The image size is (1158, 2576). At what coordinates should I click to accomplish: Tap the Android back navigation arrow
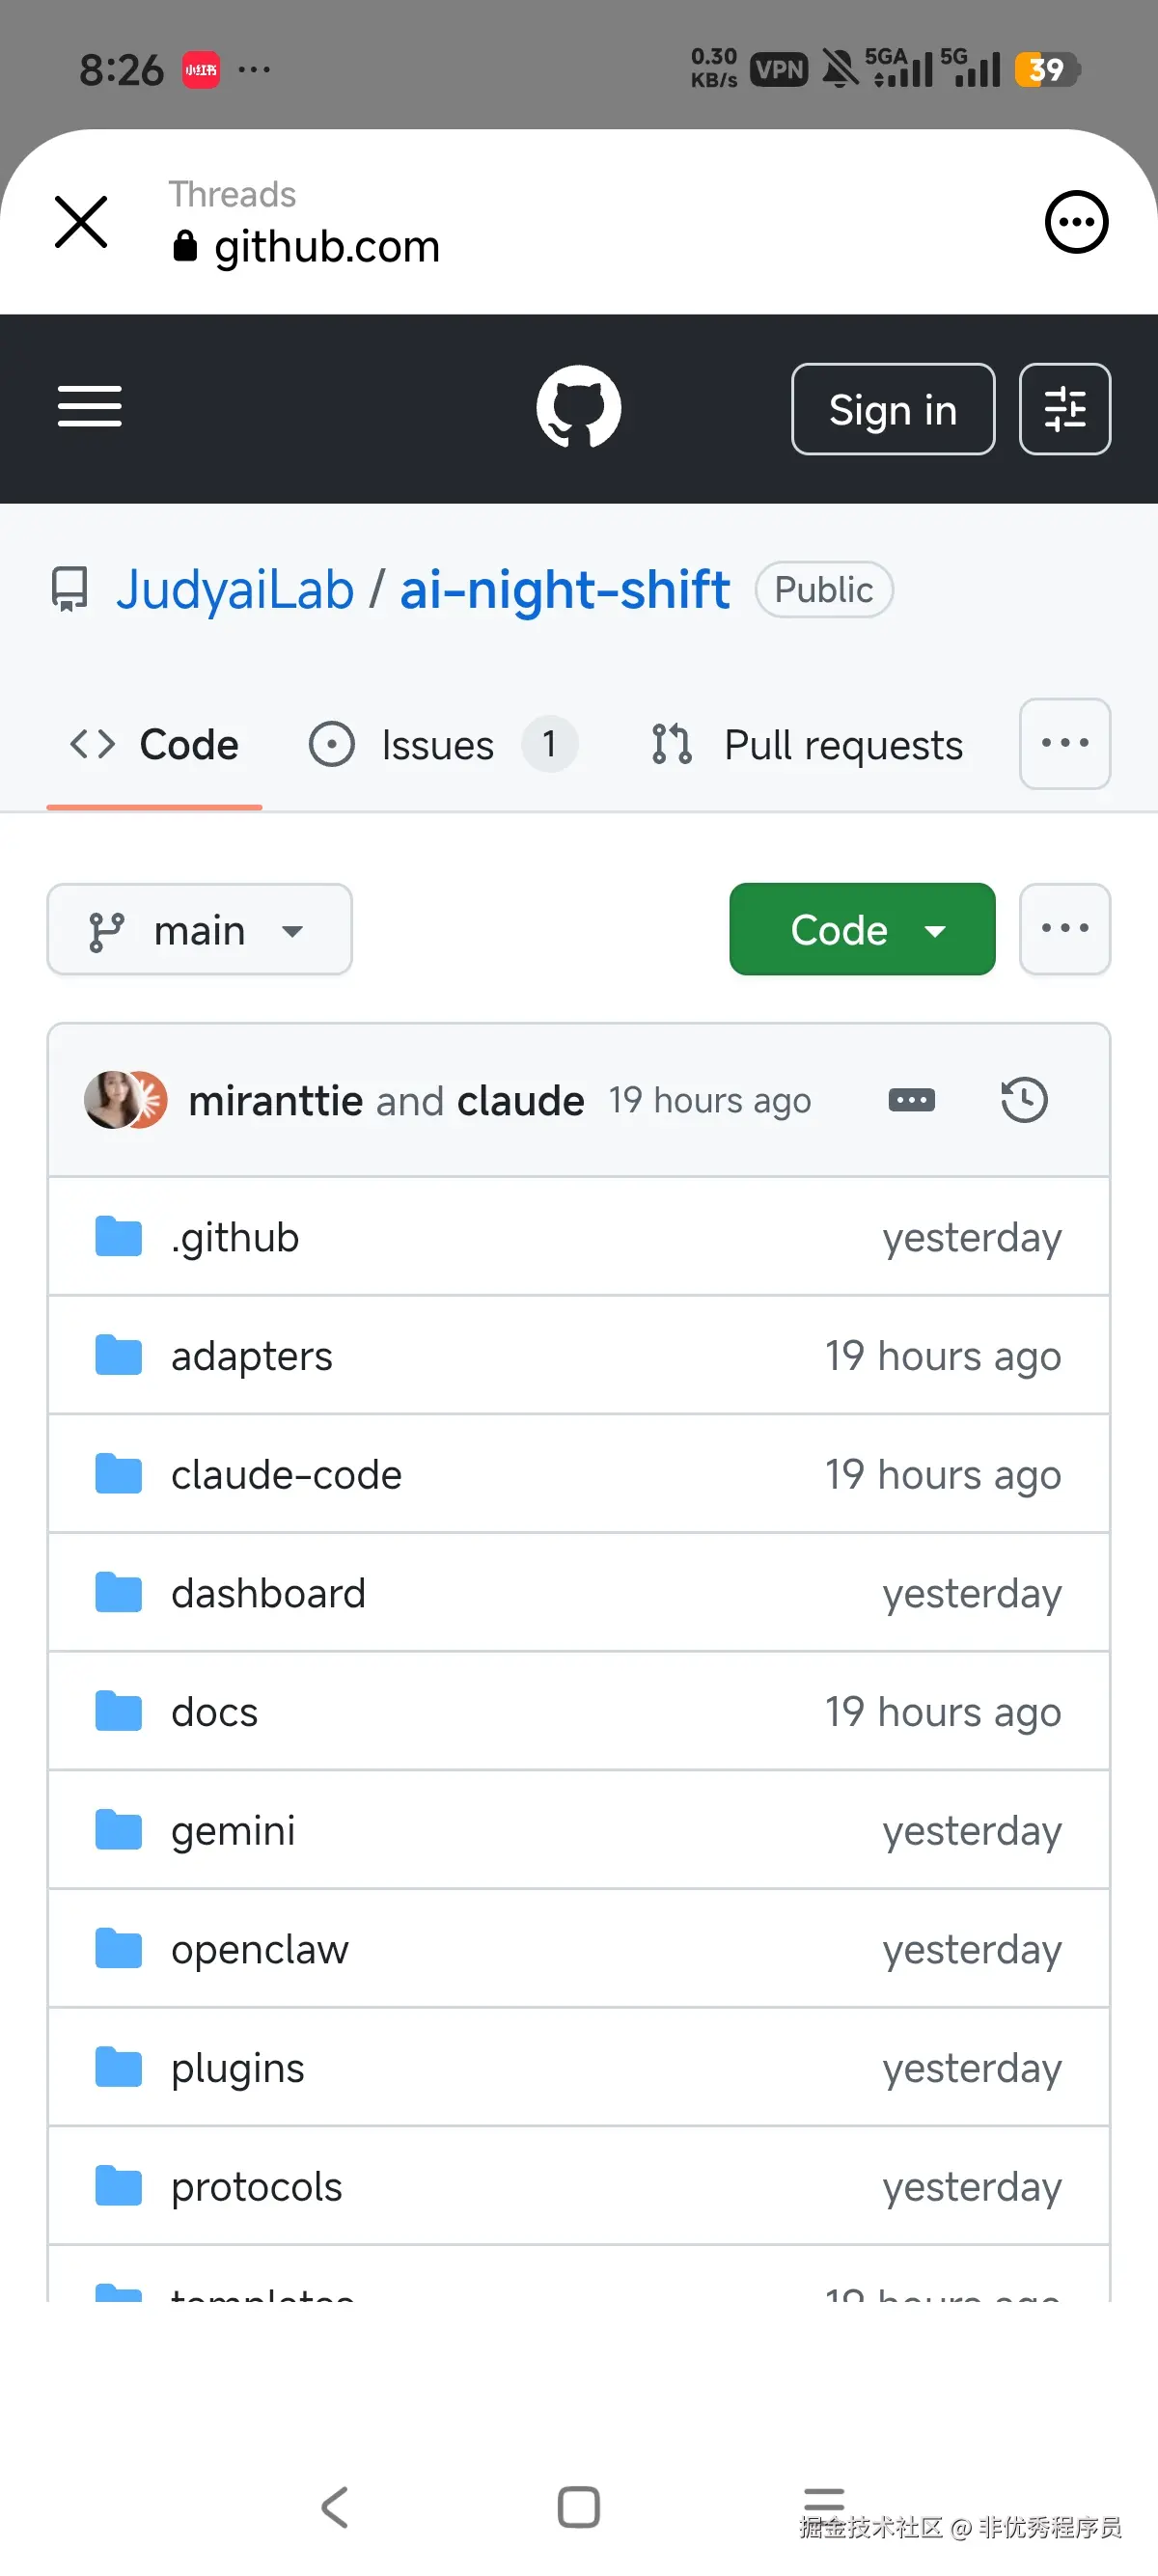[335, 2506]
